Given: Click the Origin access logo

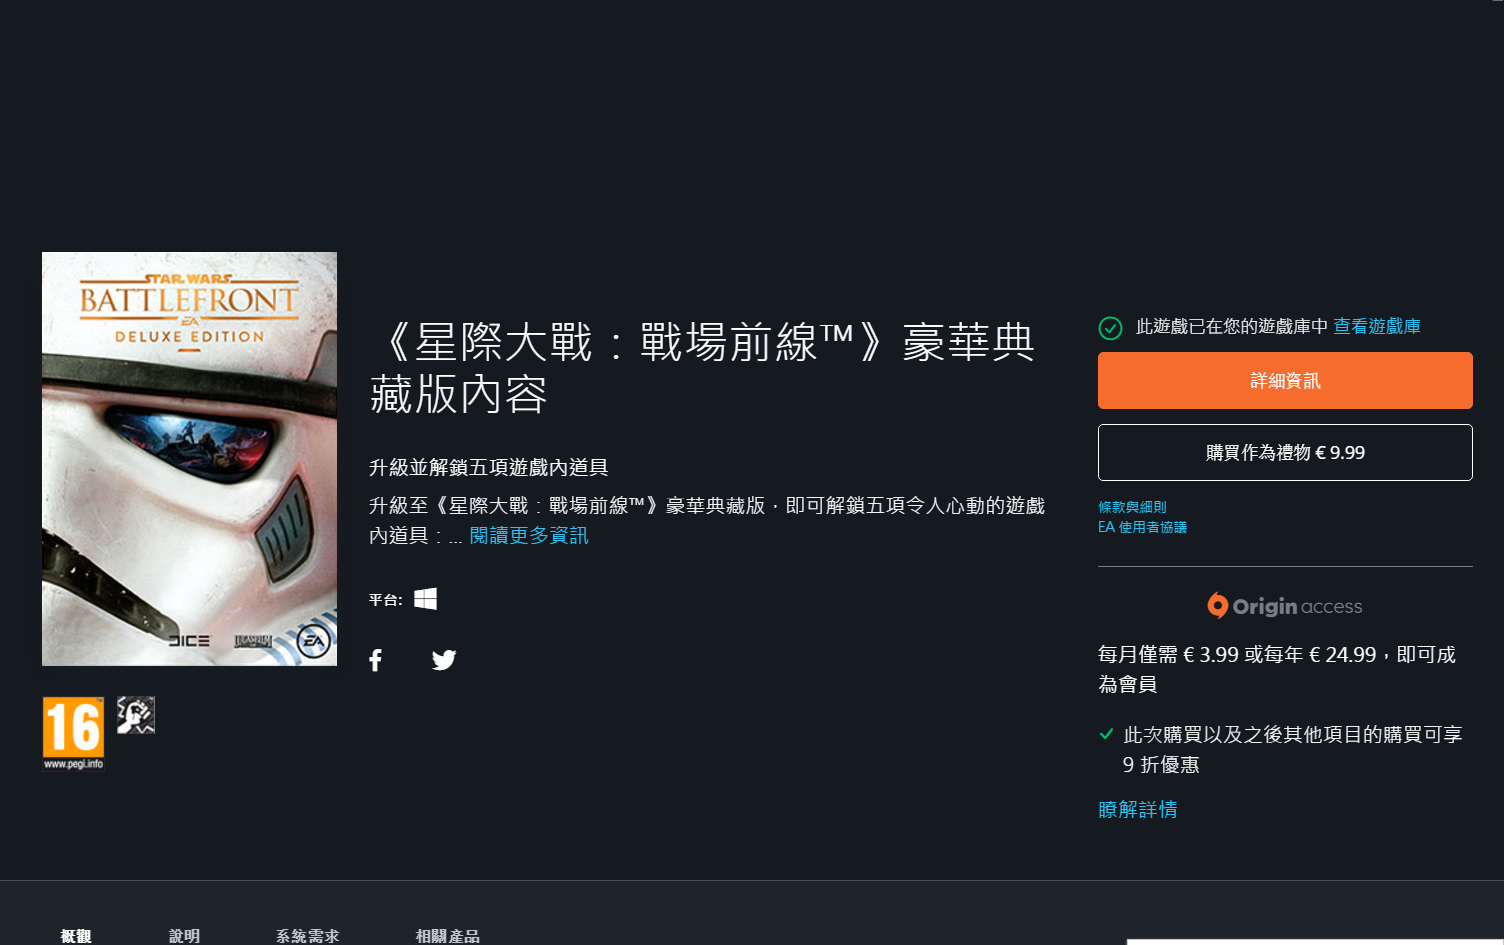Looking at the screenshot, I should click(x=1284, y=606).
